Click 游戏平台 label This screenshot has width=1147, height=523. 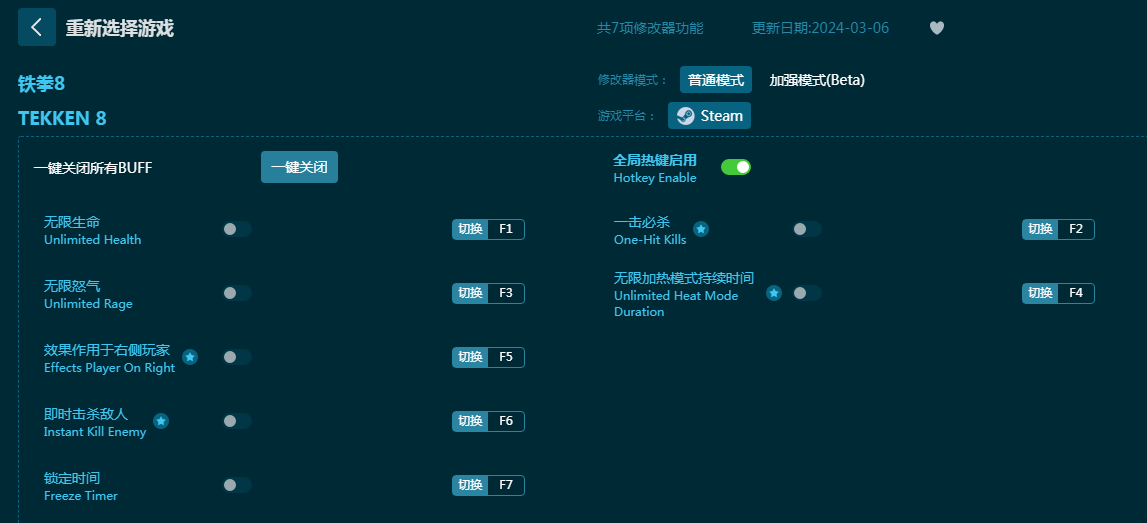[x=628, y=116]
